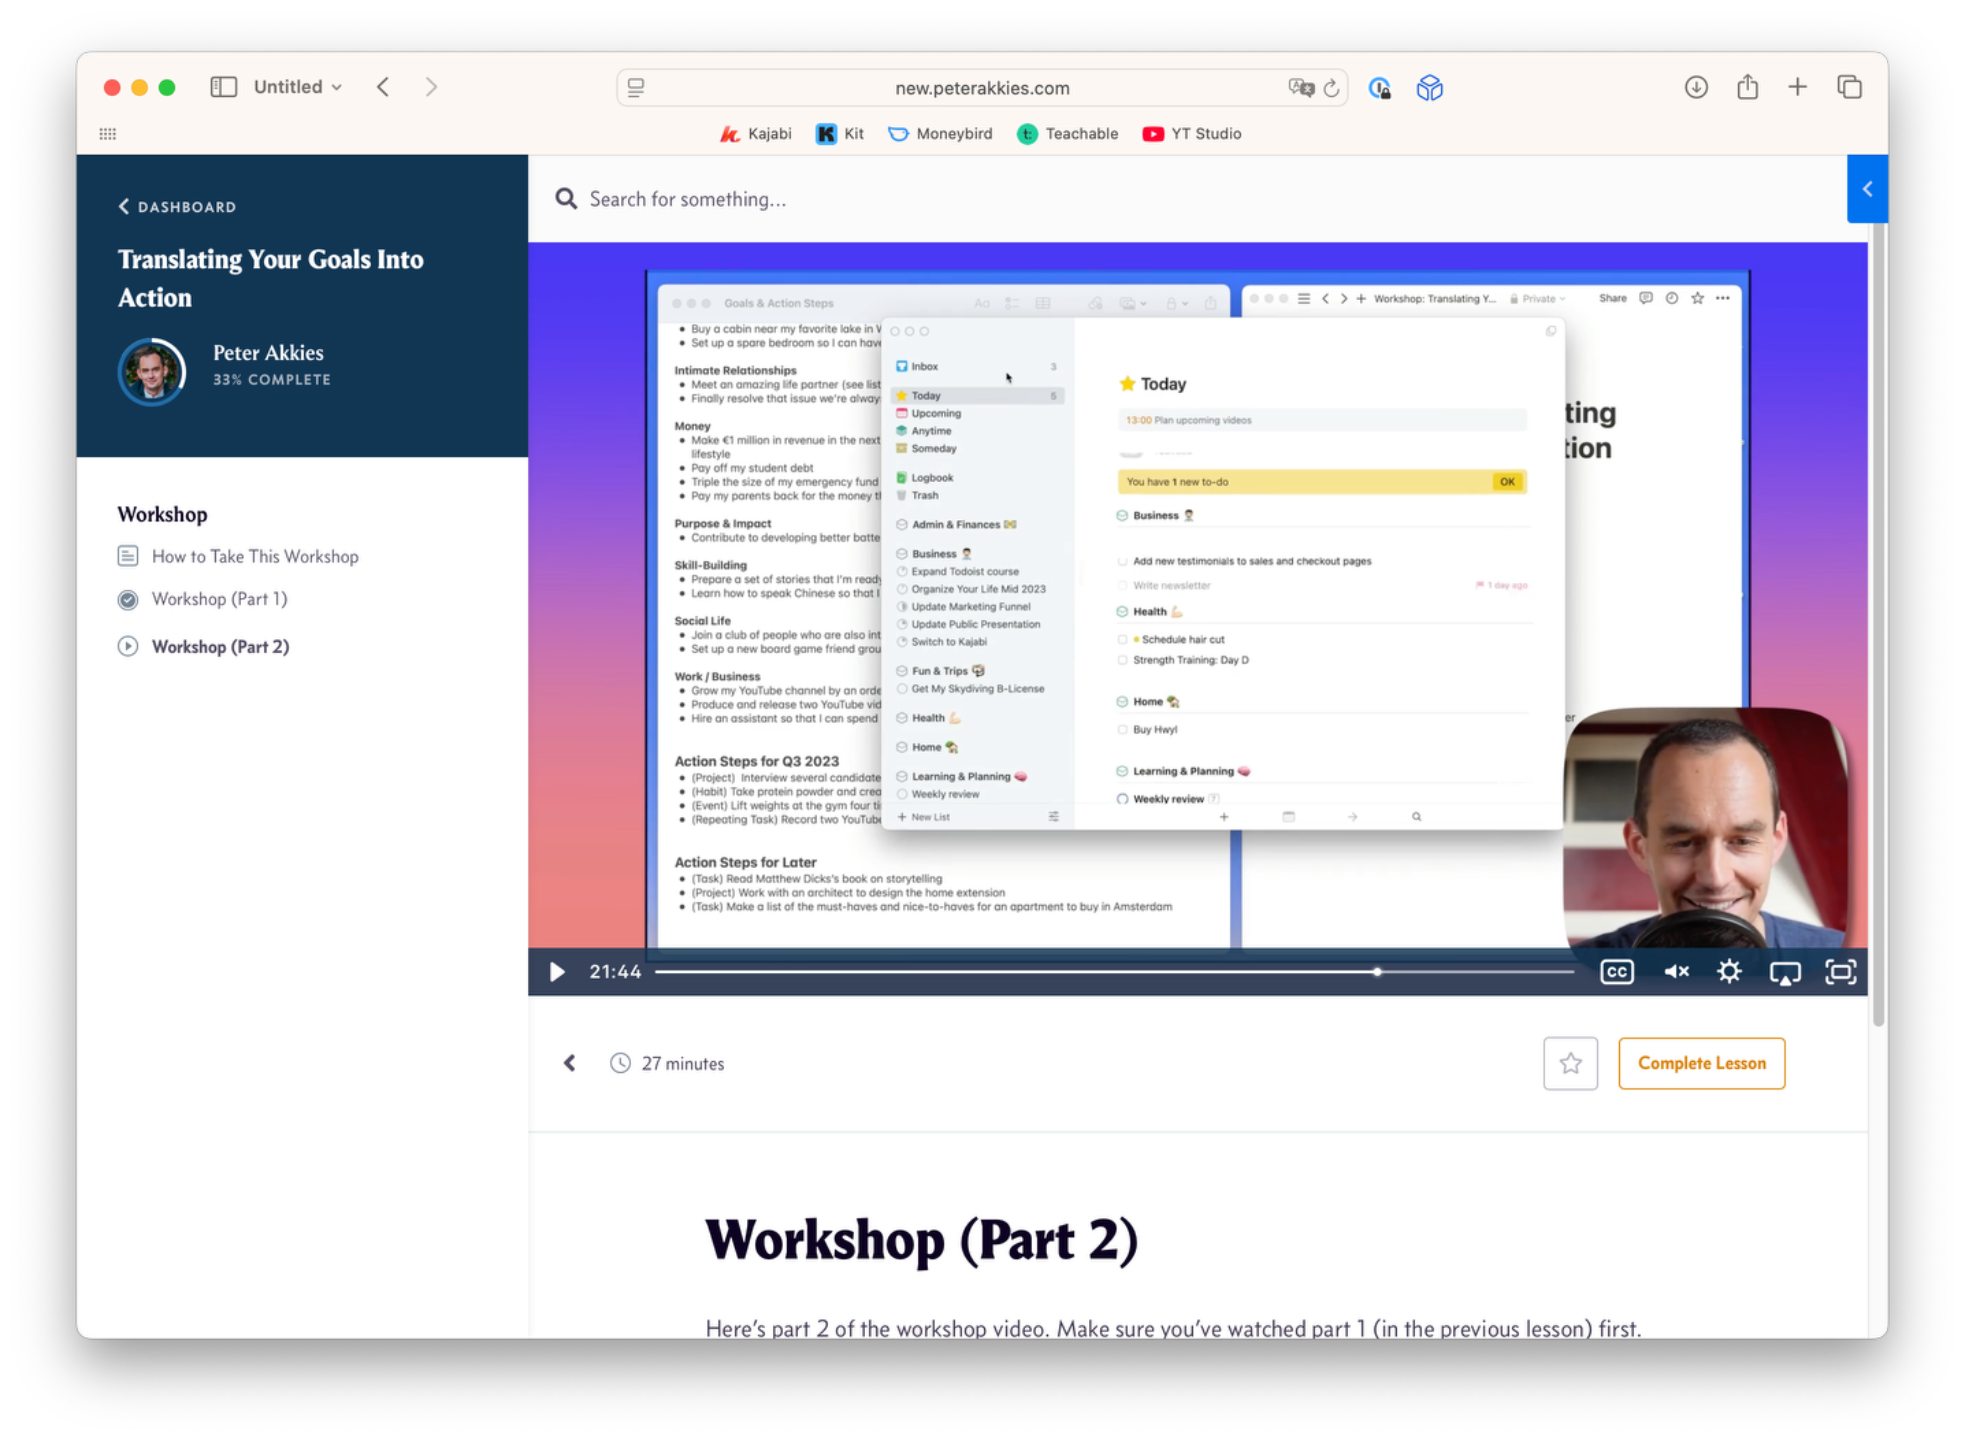1965x1440 pixels.
Task: Go to previous lesson arrow
Action: (570, 1064)
